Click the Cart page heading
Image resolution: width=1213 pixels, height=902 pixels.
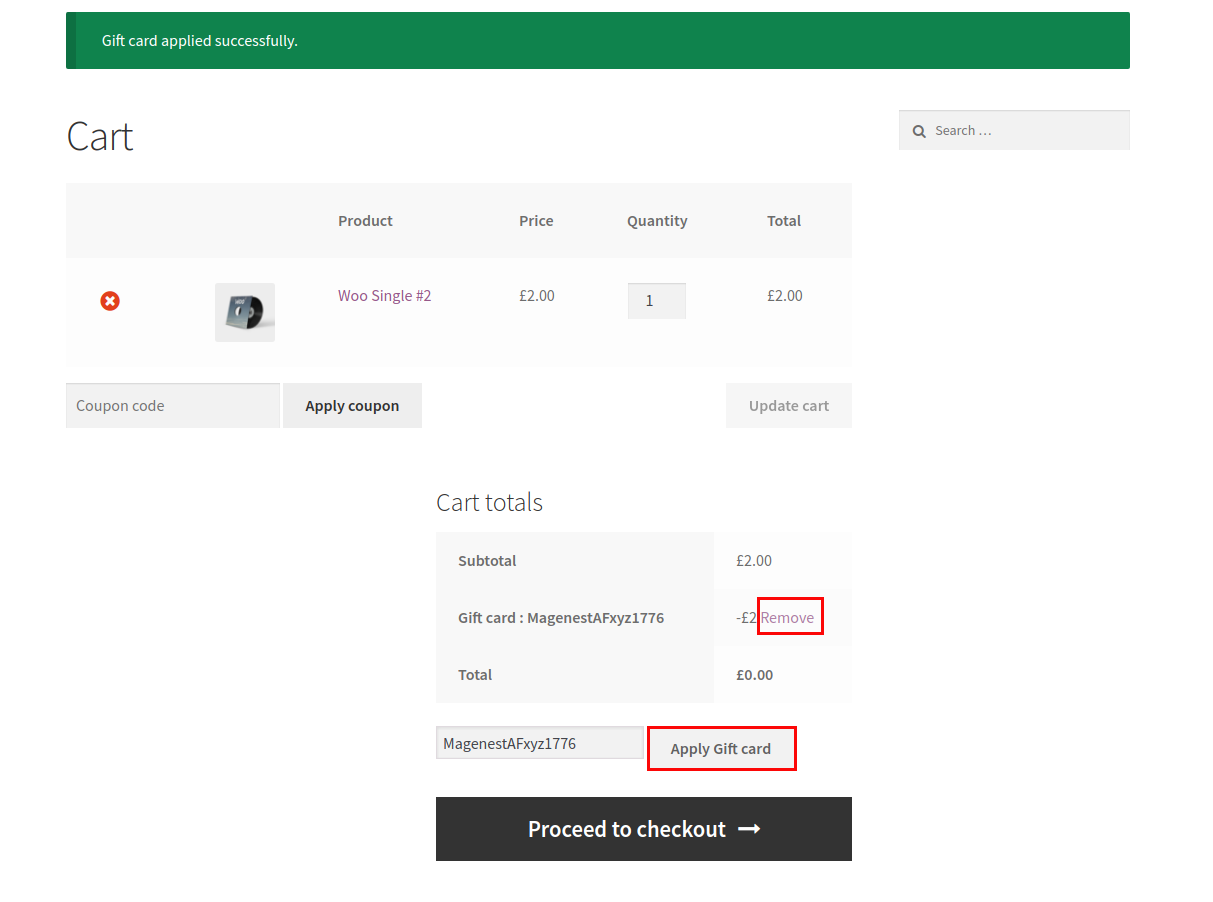(x=100, y=136)
